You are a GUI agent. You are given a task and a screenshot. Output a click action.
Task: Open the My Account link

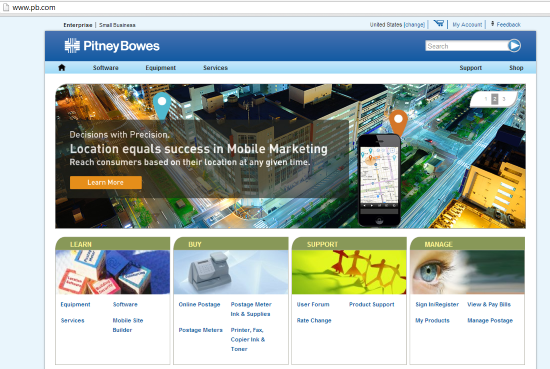pos(467,25)
